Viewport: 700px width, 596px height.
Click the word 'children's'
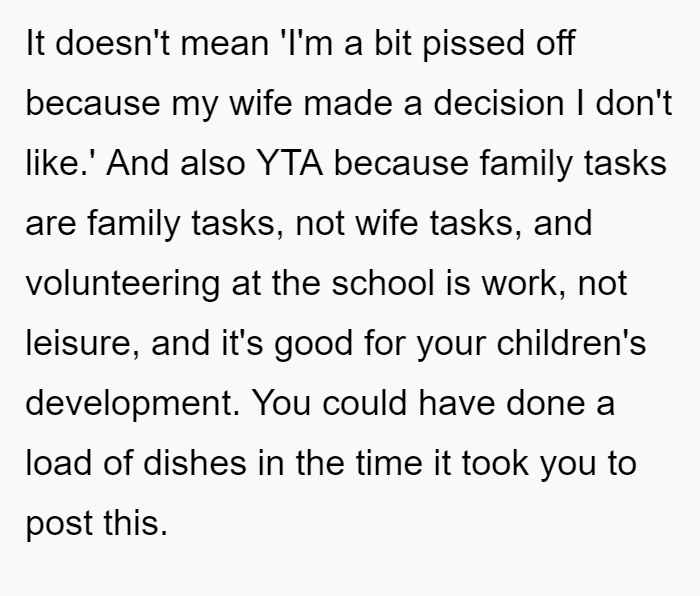[571, 343]
